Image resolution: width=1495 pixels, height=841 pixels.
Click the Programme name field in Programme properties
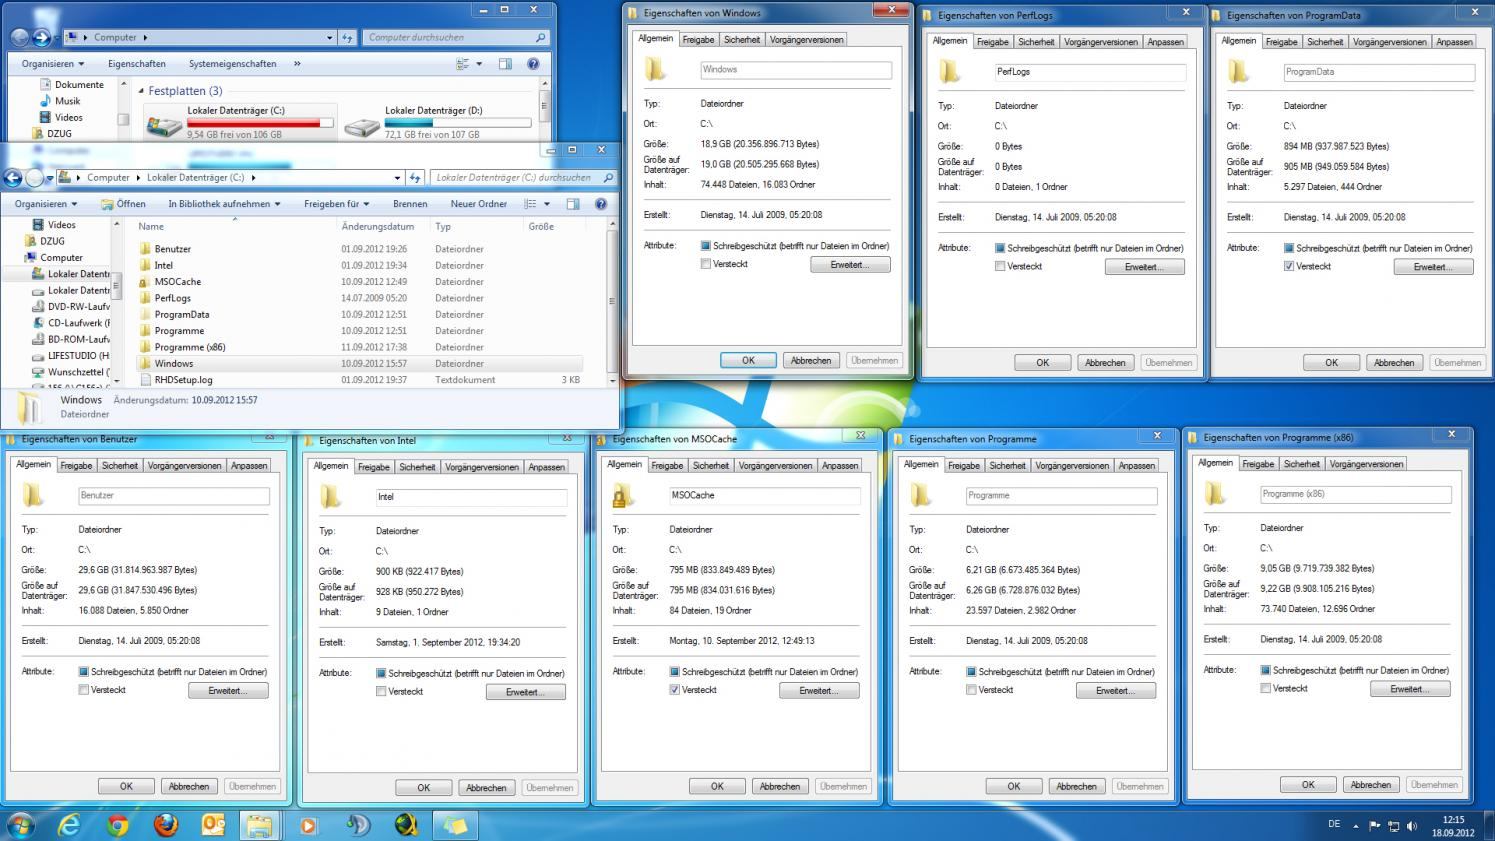tap(1062, 496)
